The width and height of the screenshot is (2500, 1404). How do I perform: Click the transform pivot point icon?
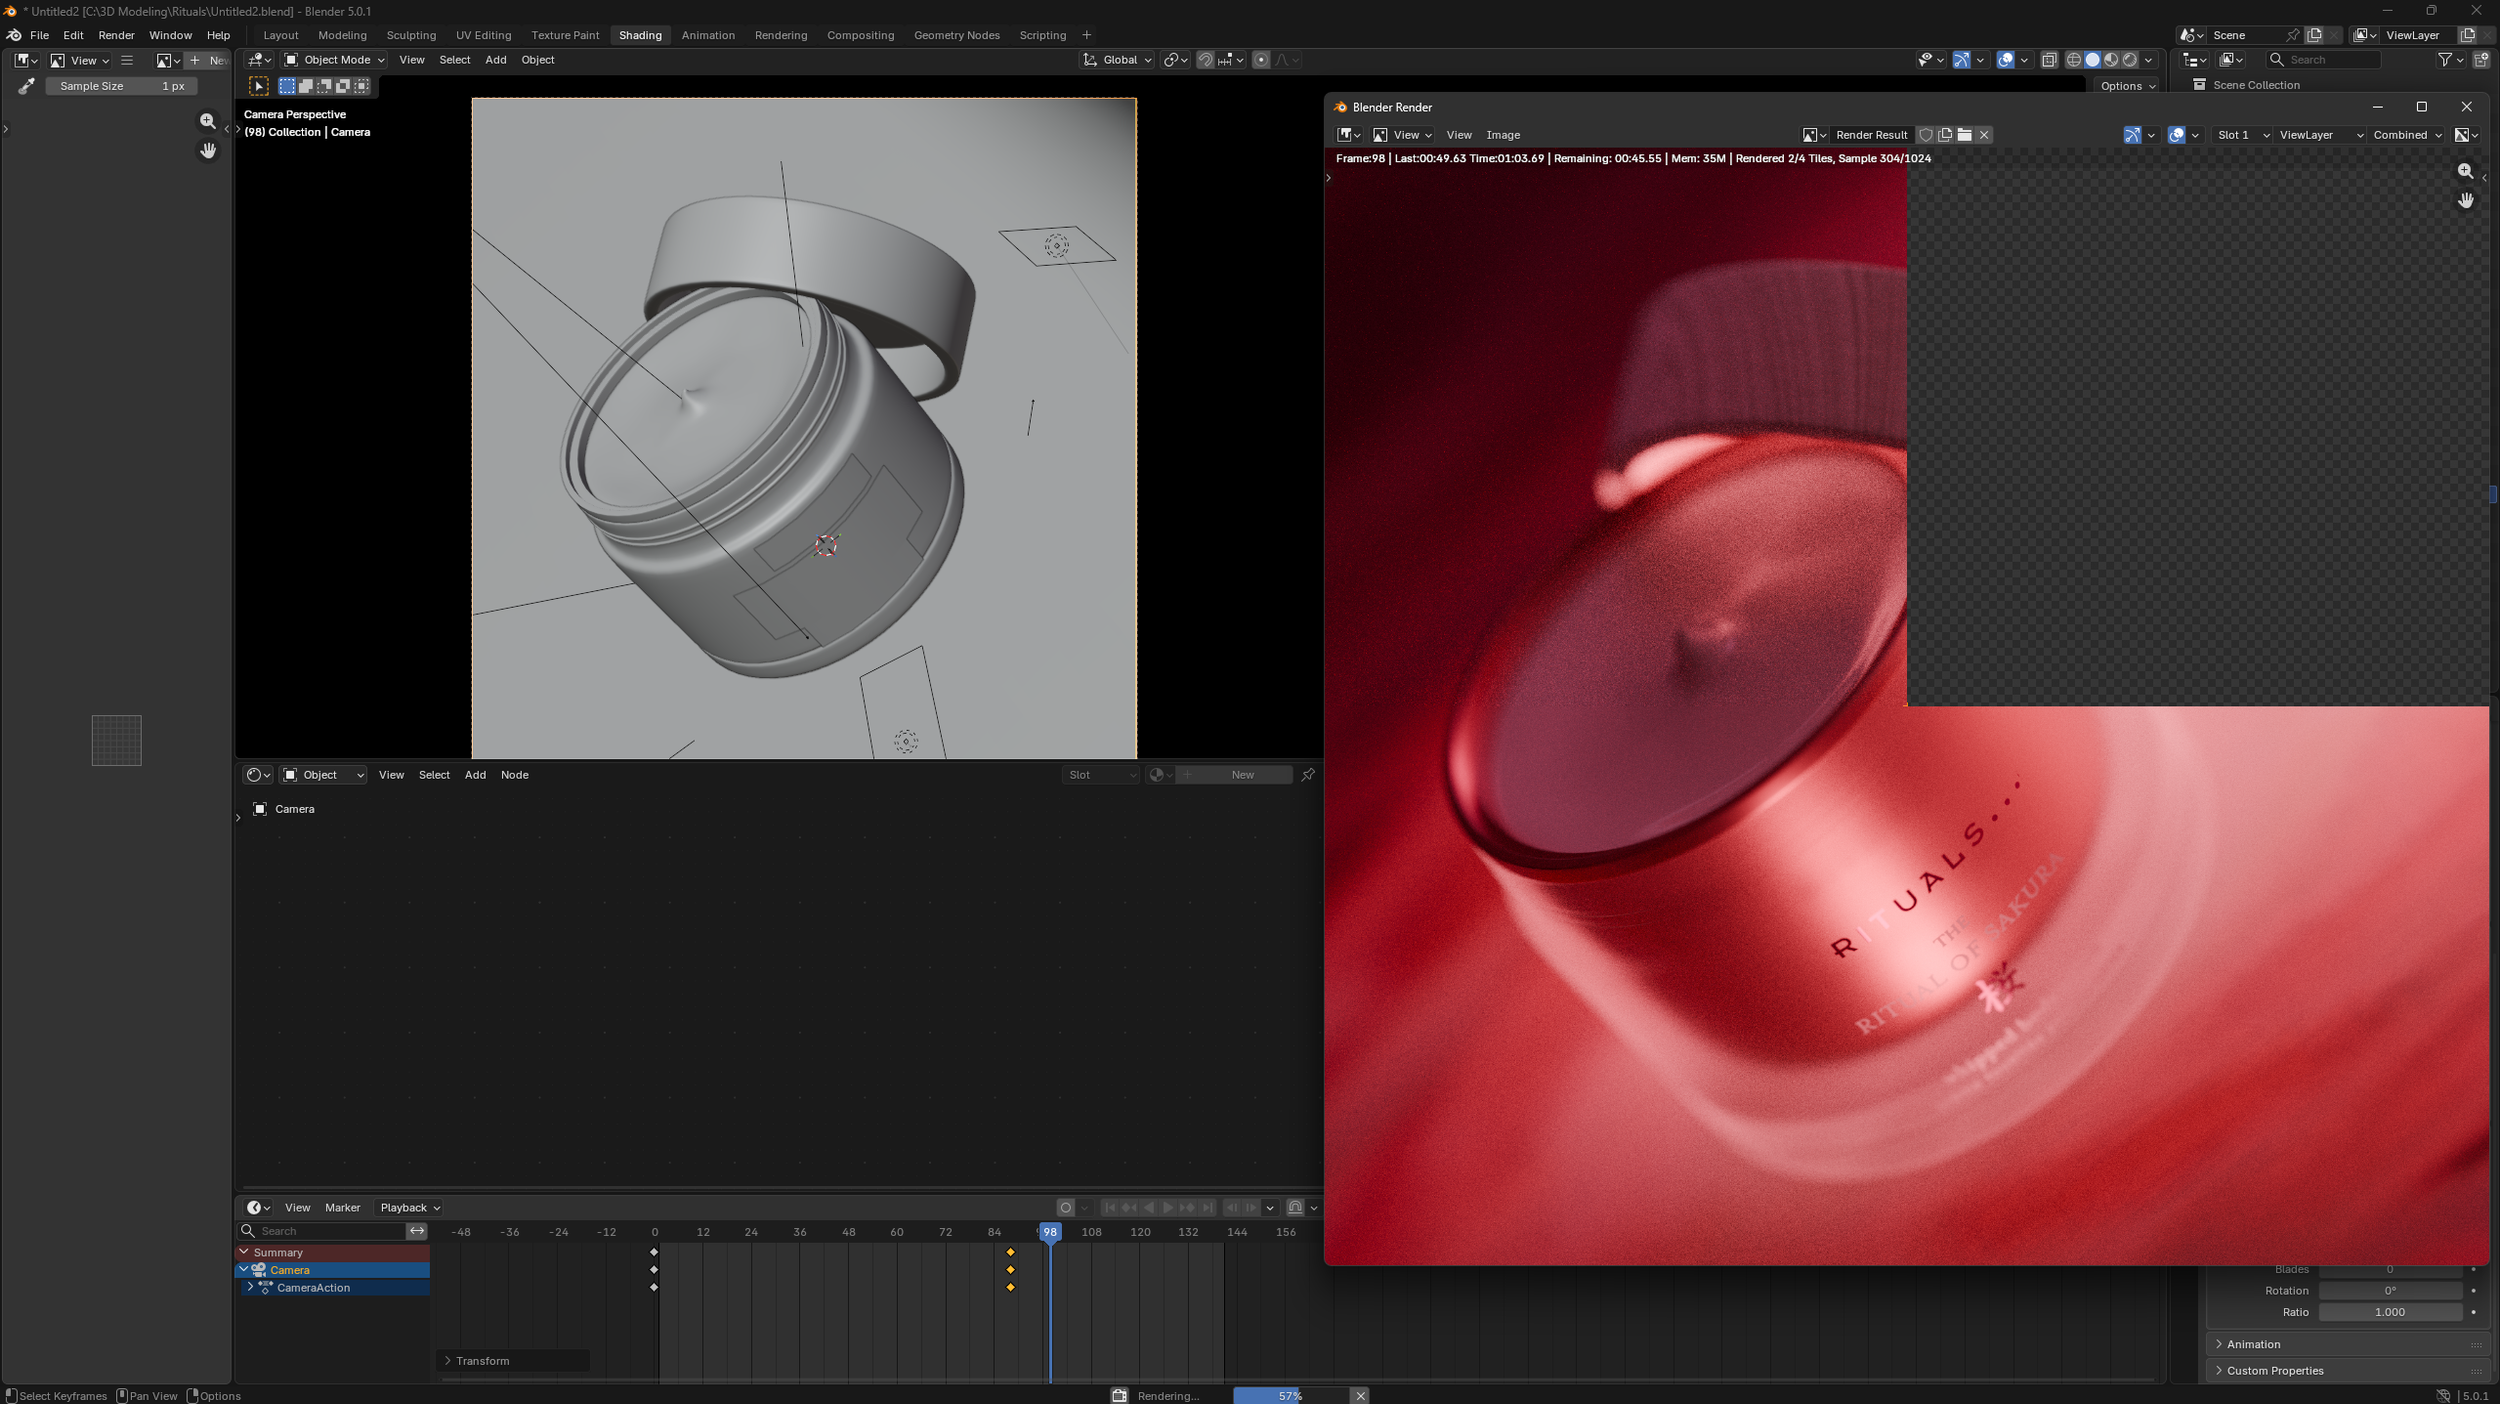tap(1175, 60)
